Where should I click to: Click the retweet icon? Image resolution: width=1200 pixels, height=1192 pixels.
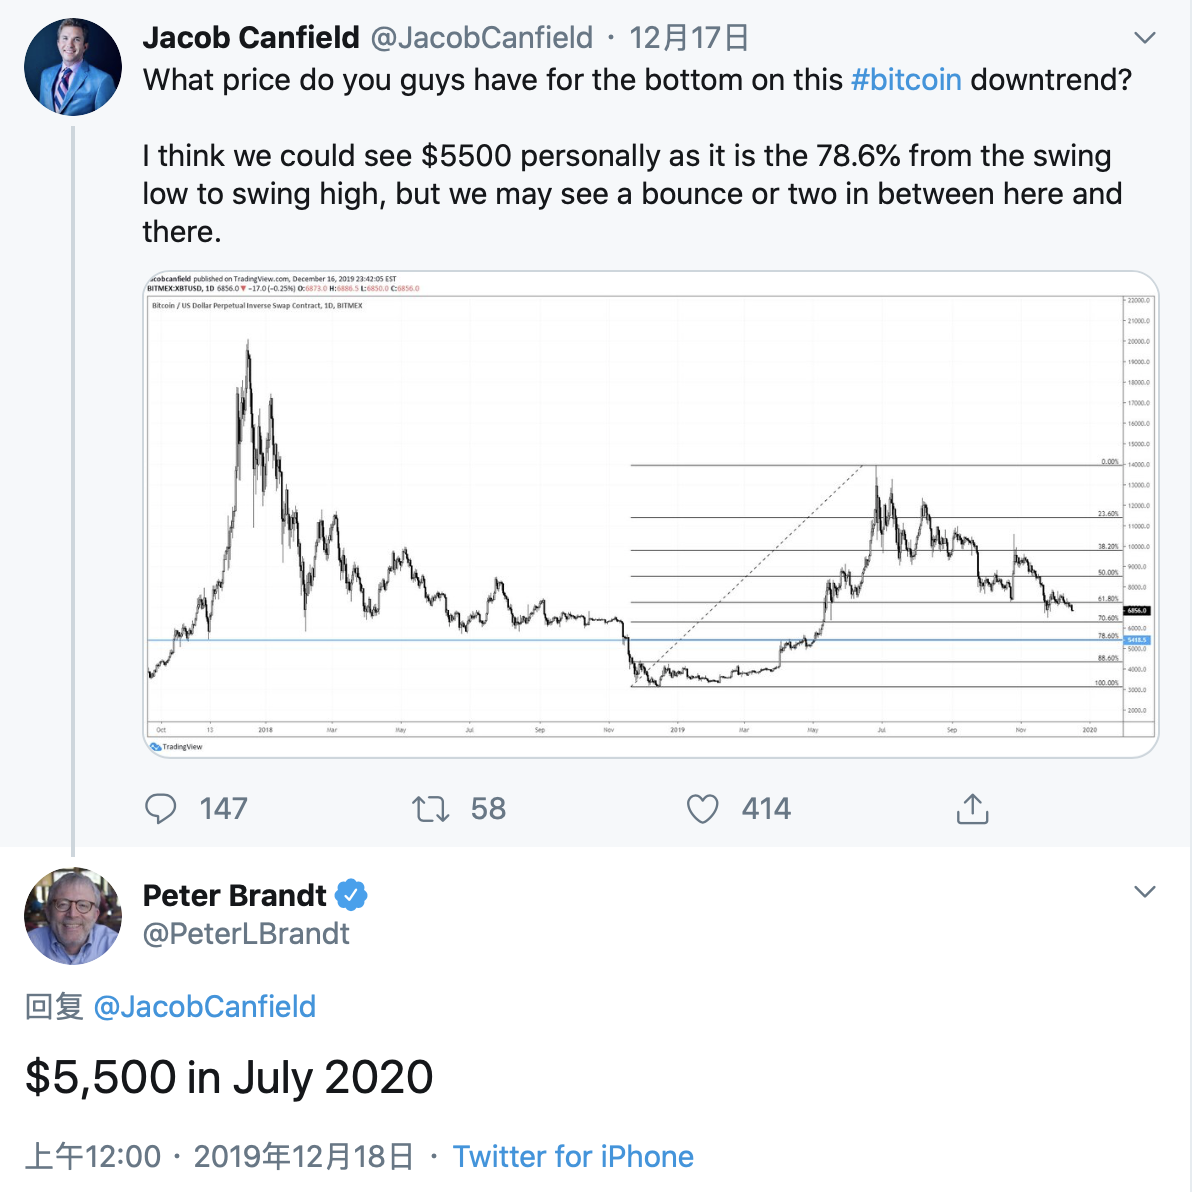[431, 808]
